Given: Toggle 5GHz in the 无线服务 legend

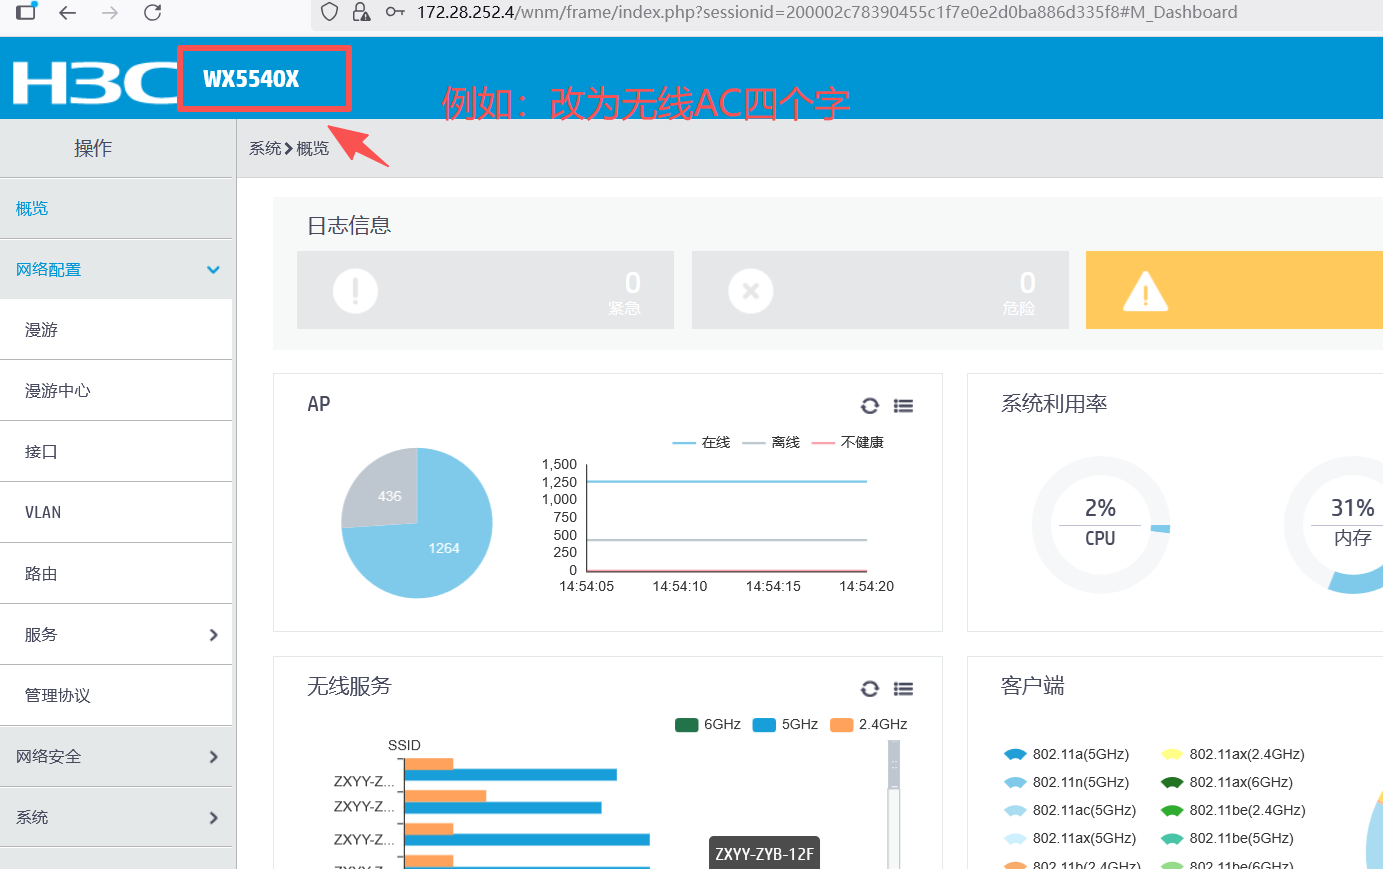Looking at the screenshot, I should pos(785,724).
